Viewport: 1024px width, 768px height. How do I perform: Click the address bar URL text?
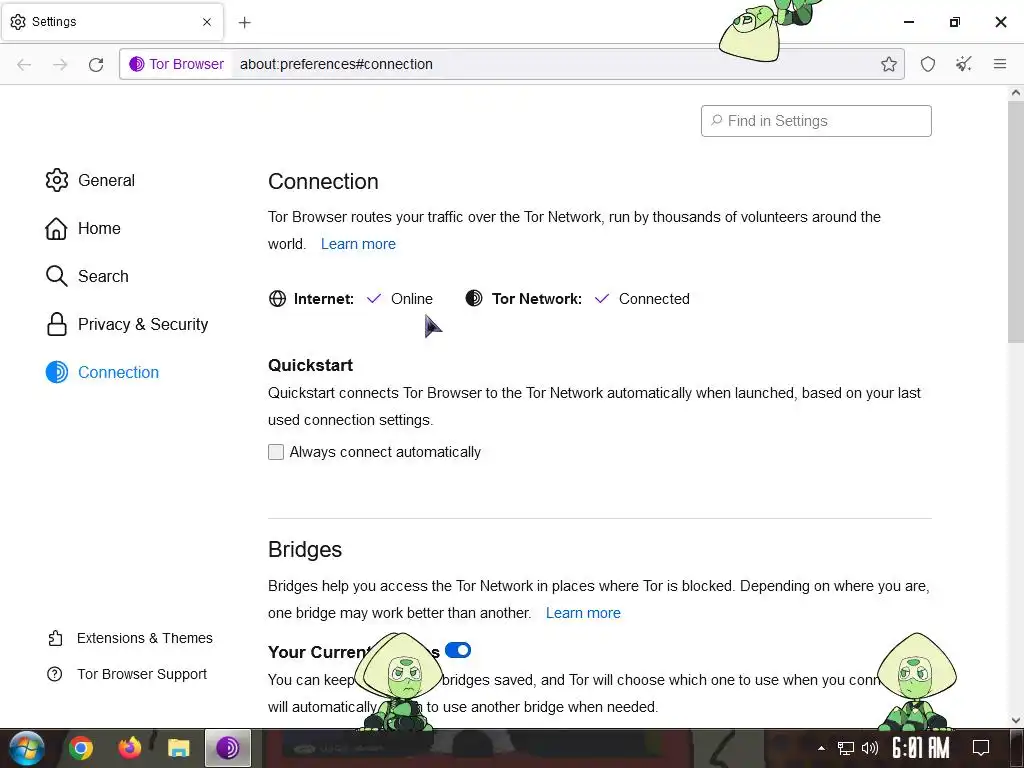point(336,64)
